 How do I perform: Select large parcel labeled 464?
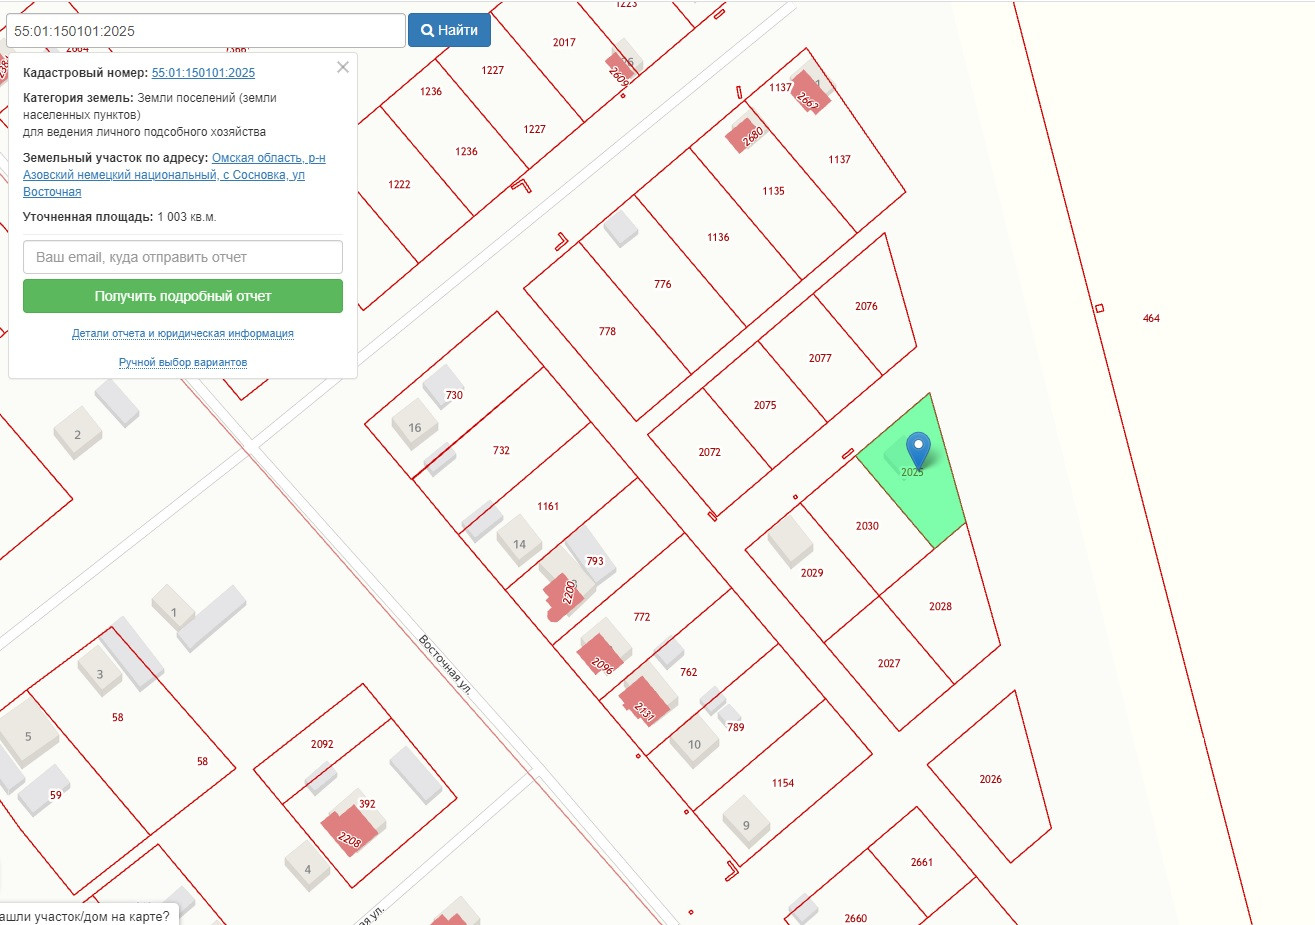[1151, 318]
